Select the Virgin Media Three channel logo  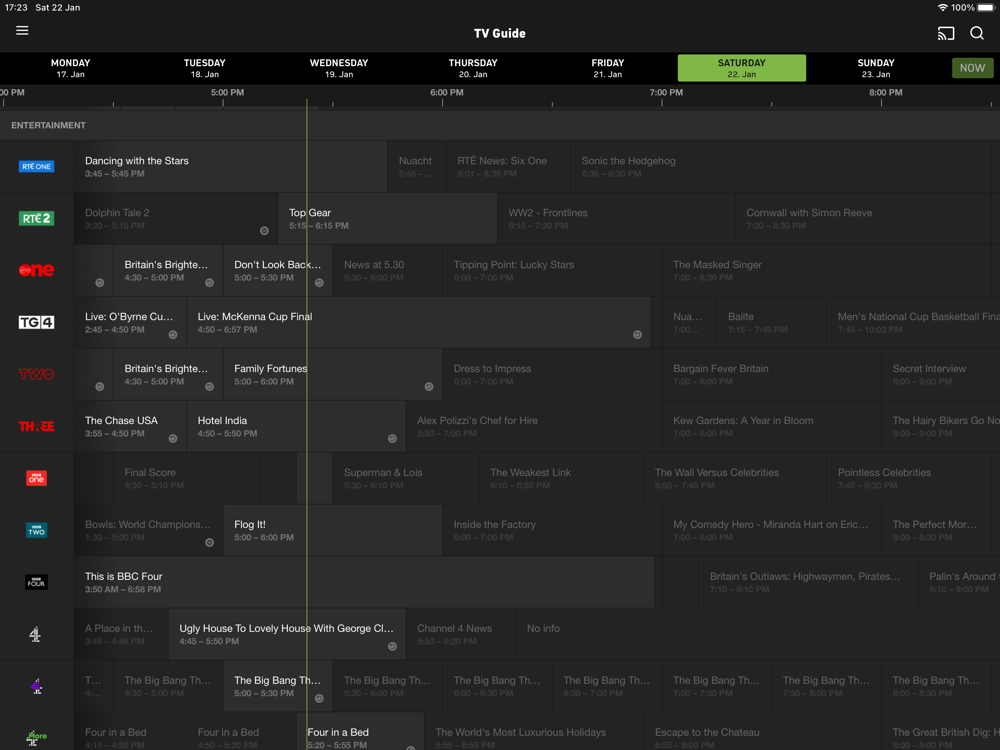coord(36,426)
